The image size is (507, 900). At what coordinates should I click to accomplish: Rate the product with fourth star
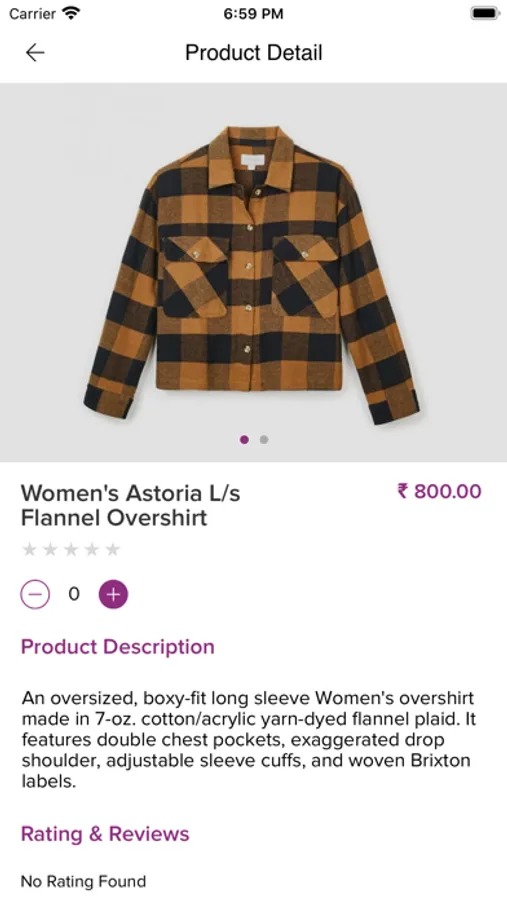point(92,550)
